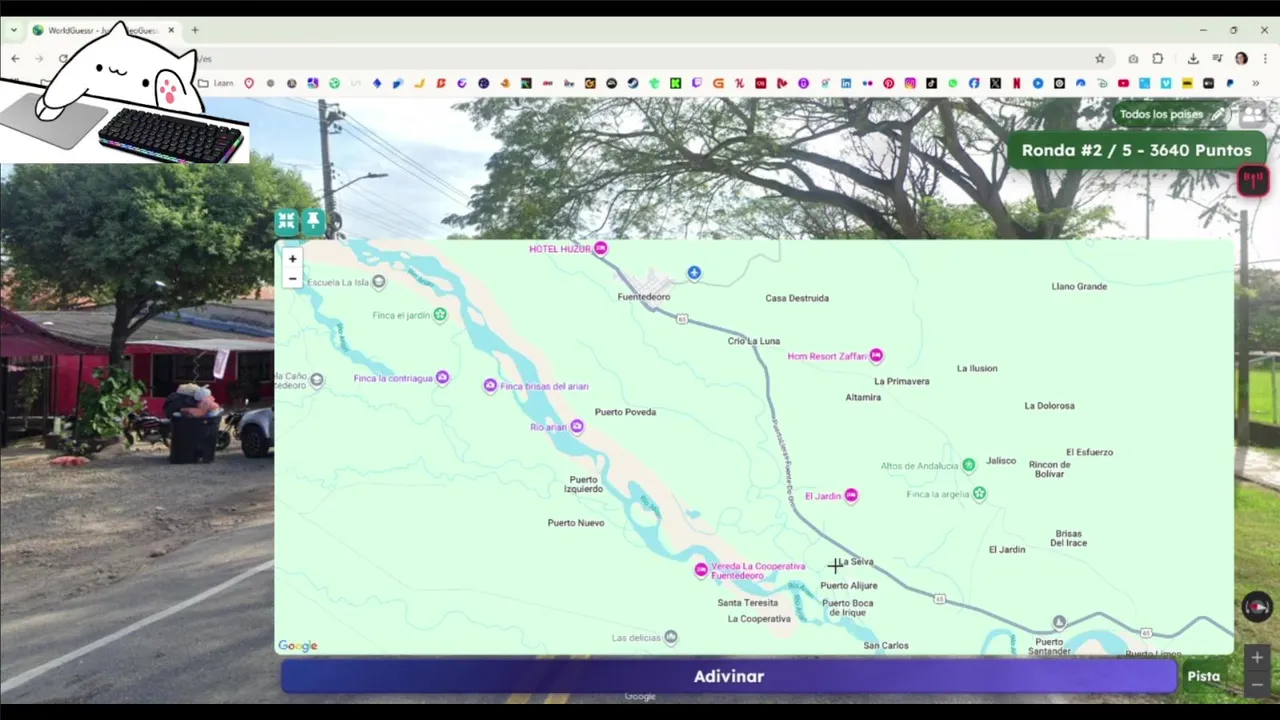Open the Facebook bookmark
The width and height of the screenshot is (1280, 720).
[974, 83]
